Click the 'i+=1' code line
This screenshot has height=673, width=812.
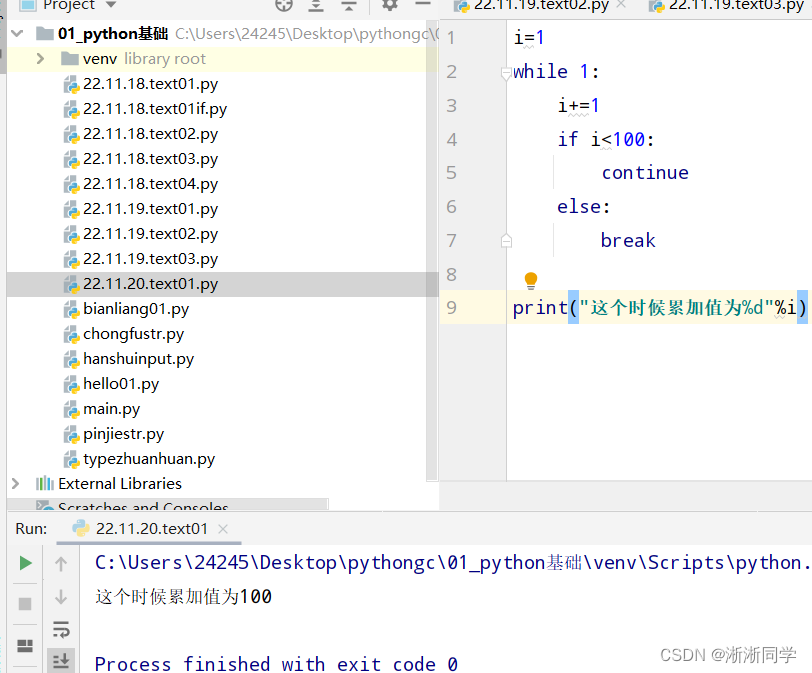click(x=578, y=106)
